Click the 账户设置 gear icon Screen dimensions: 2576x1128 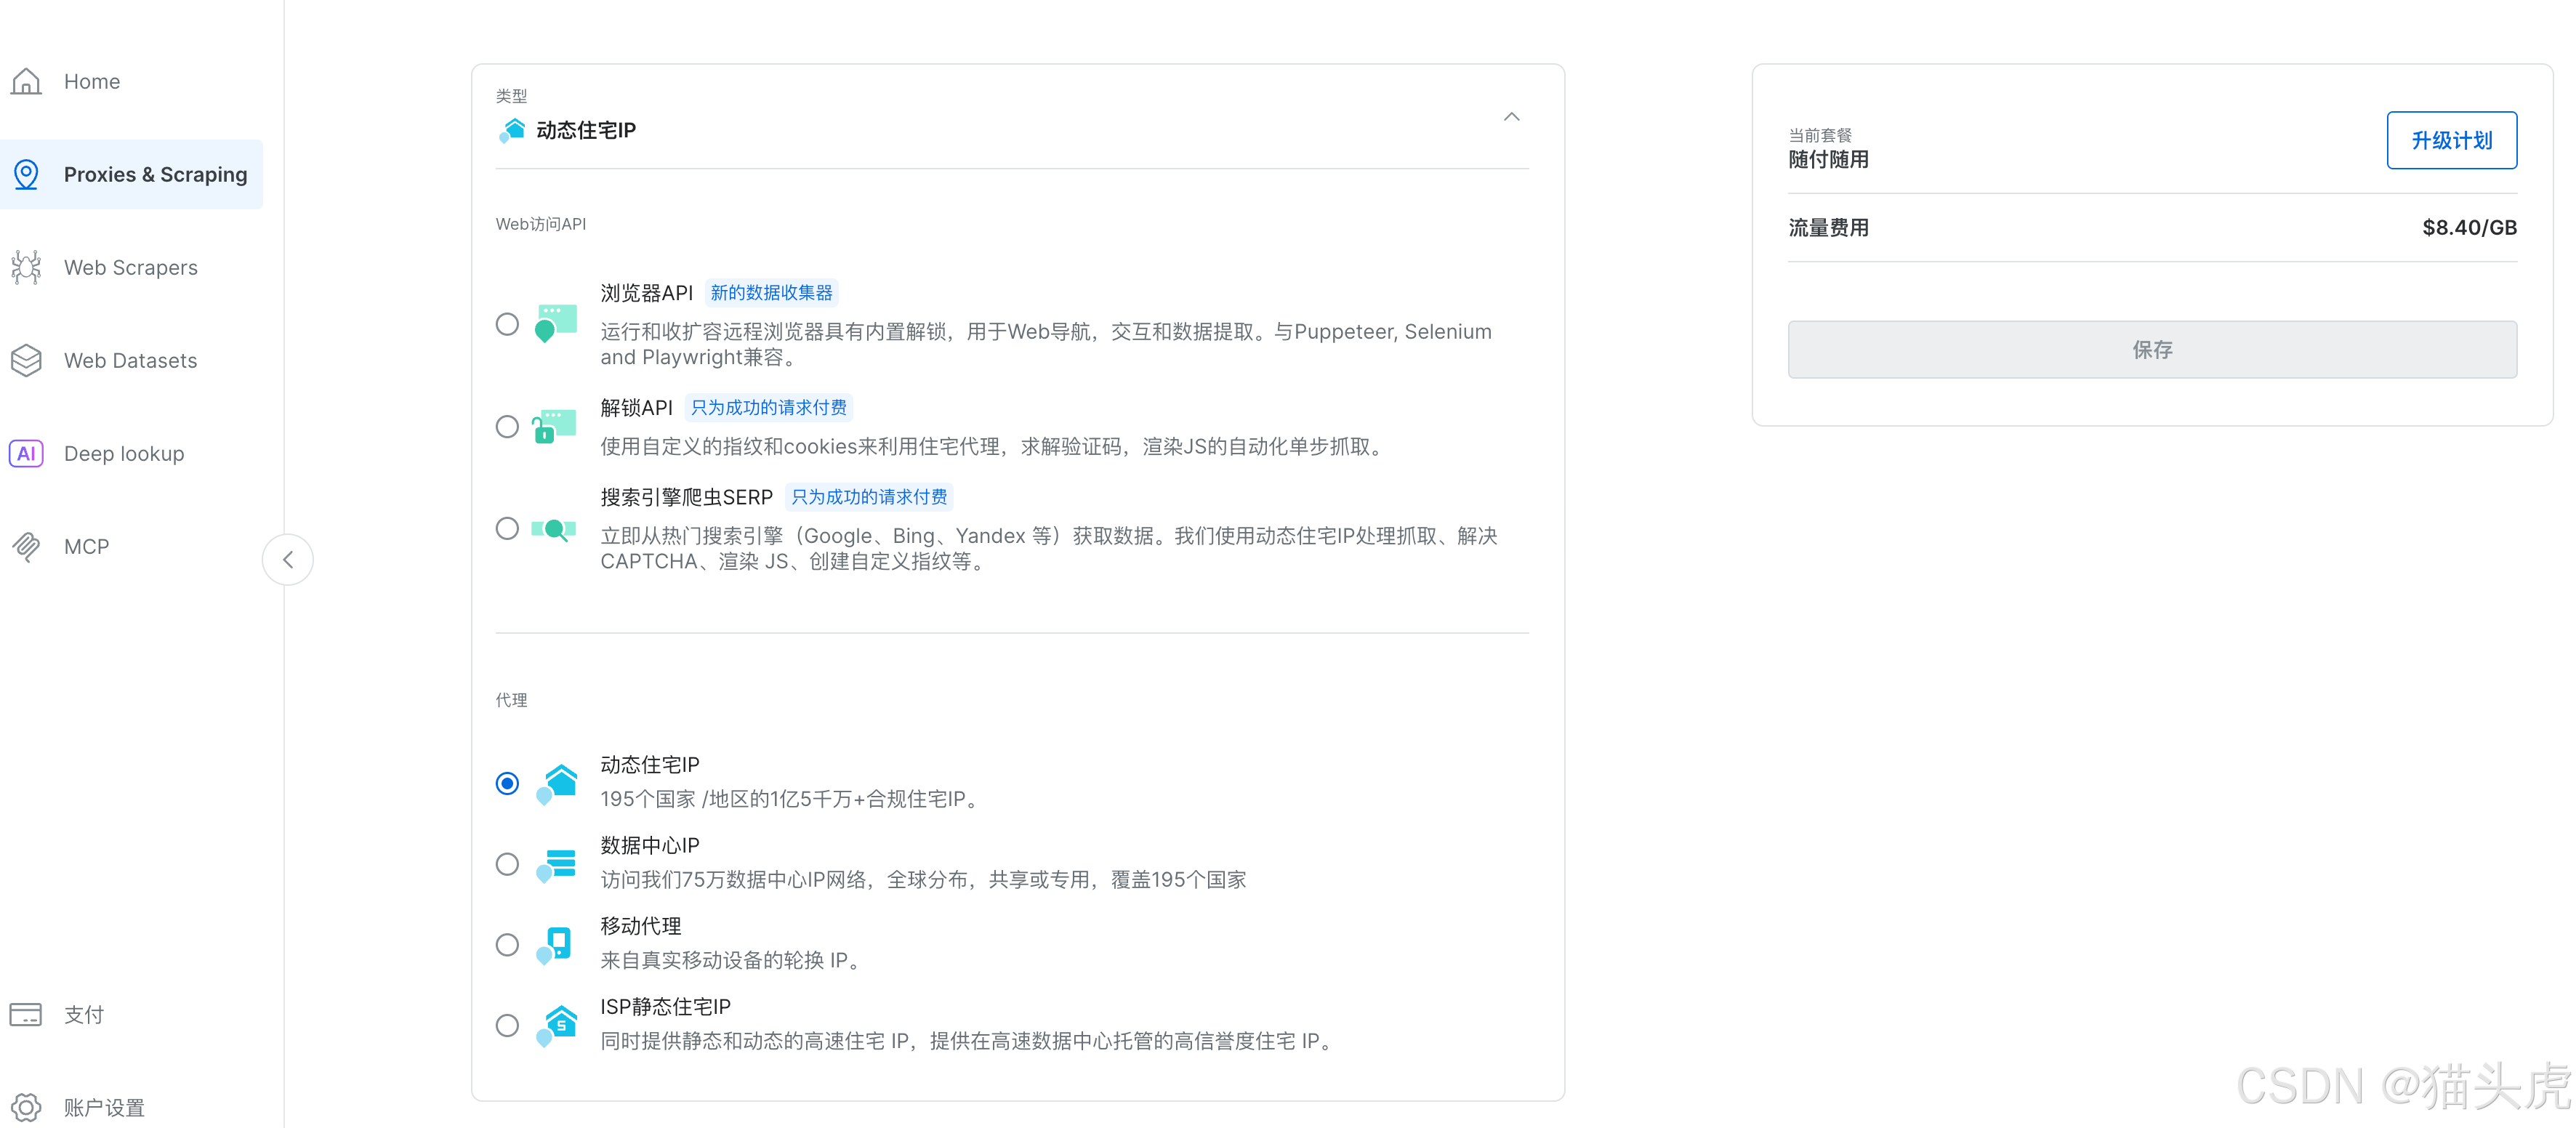pos(26,1106)
